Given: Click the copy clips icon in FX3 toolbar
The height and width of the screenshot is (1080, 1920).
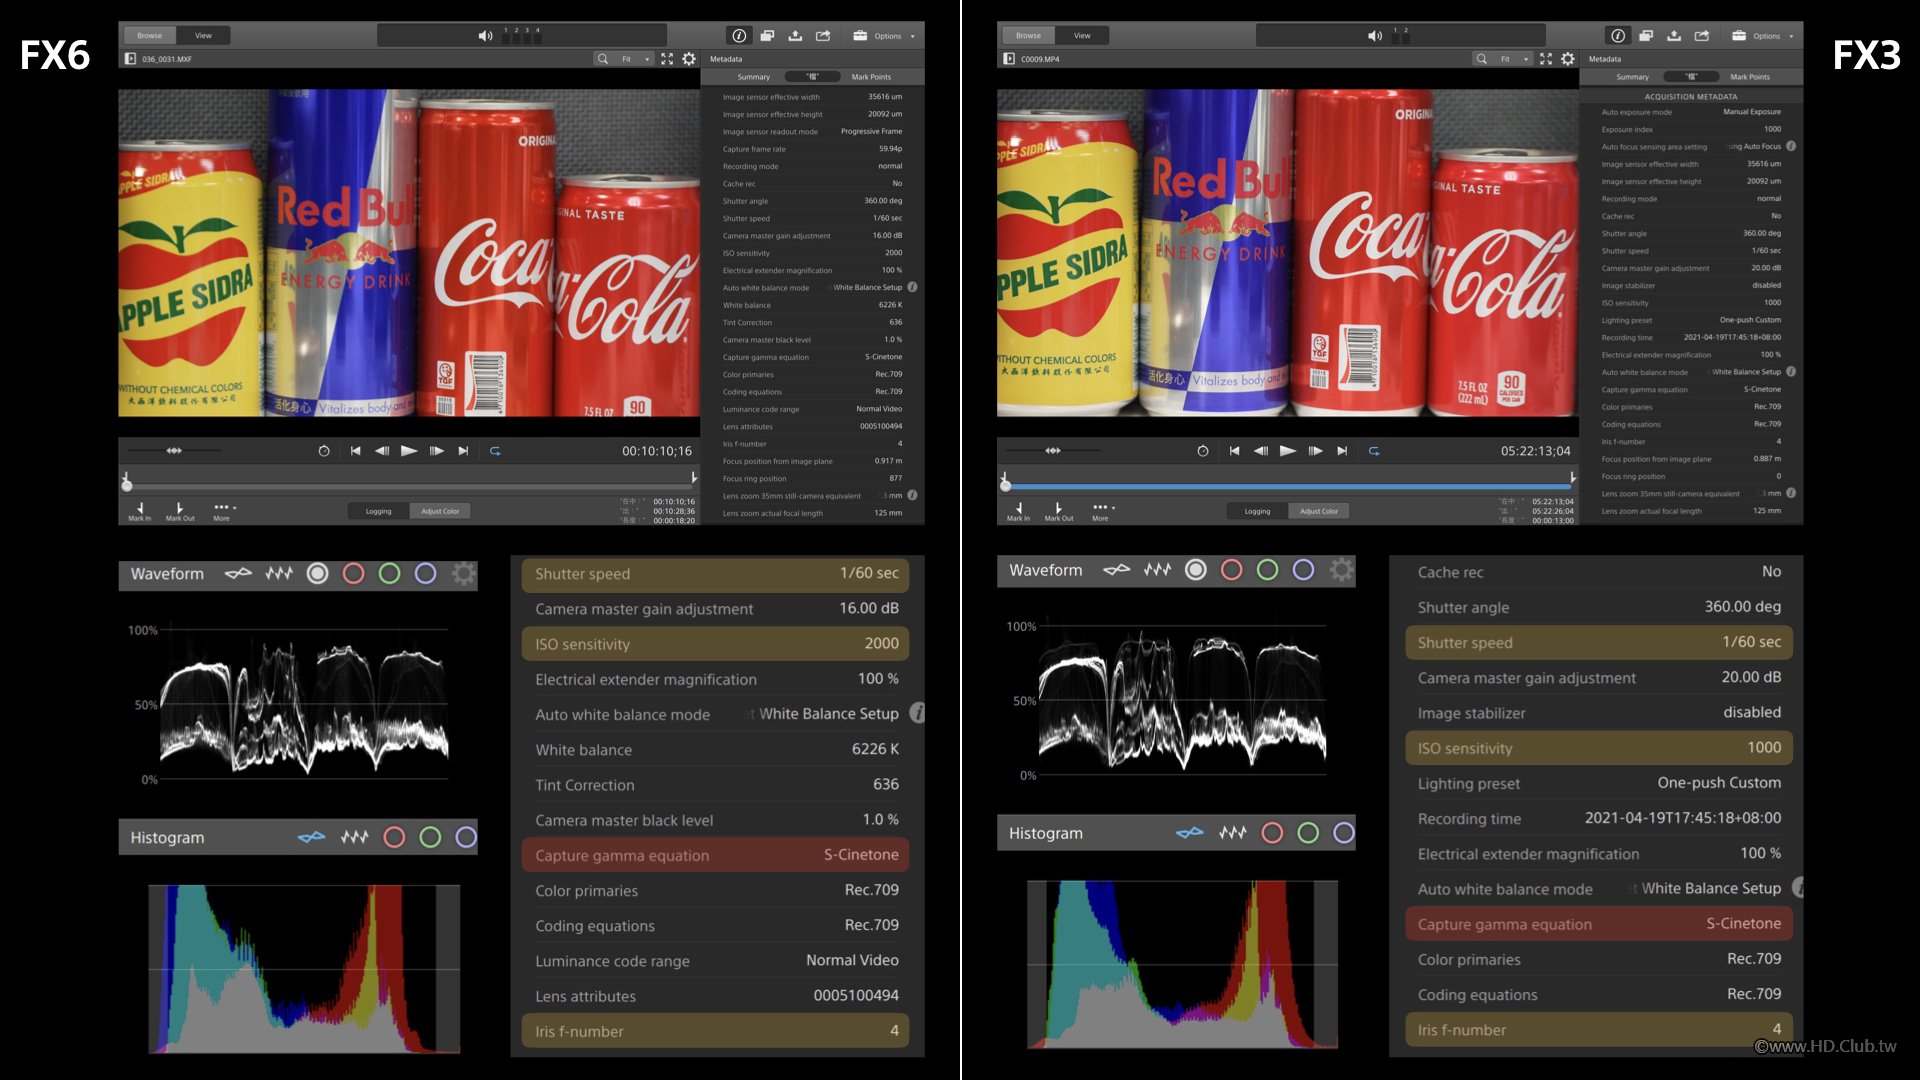Looking at the screenshot, I should (1646, 35).
